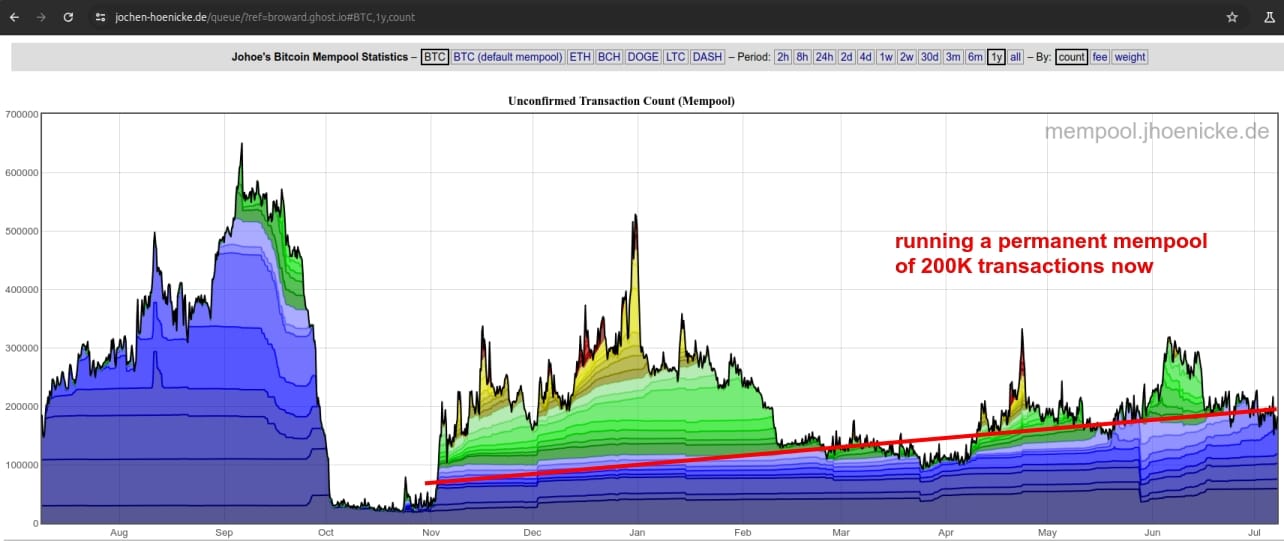Click the Jul x-axis label
The height and width of the screenshot is (541, 1284).
click(1253, 533)
